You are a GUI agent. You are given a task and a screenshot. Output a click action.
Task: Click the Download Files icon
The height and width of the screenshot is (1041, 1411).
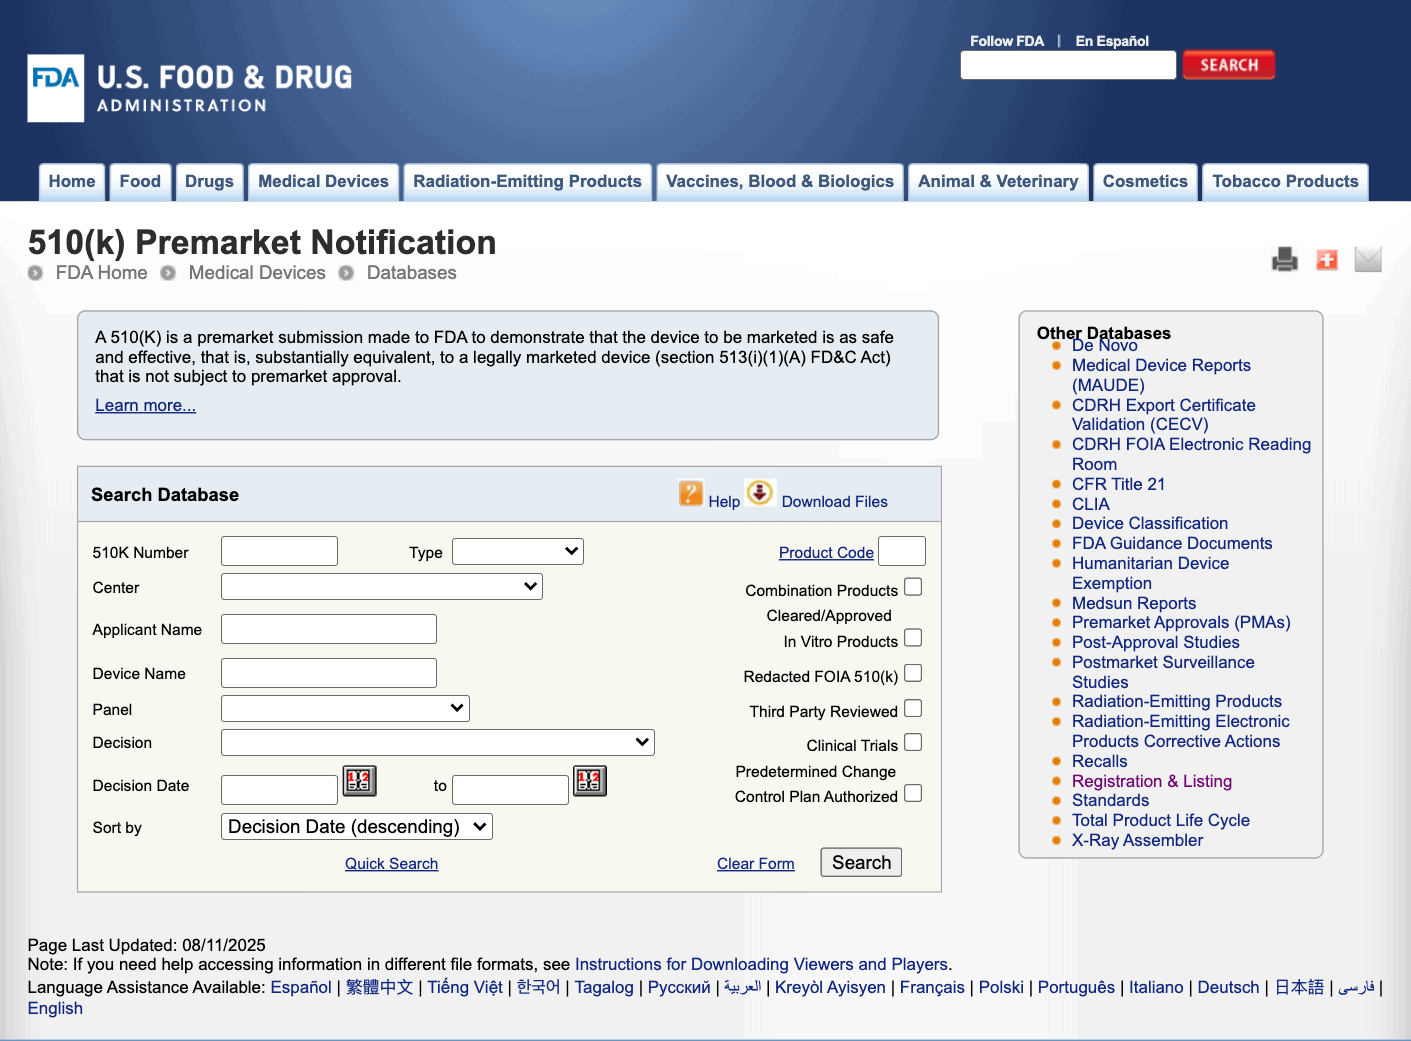tap(759, 492)
